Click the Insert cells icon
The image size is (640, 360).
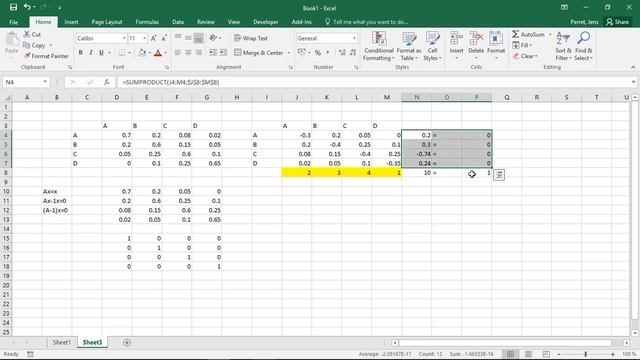[x=456, y=39]
